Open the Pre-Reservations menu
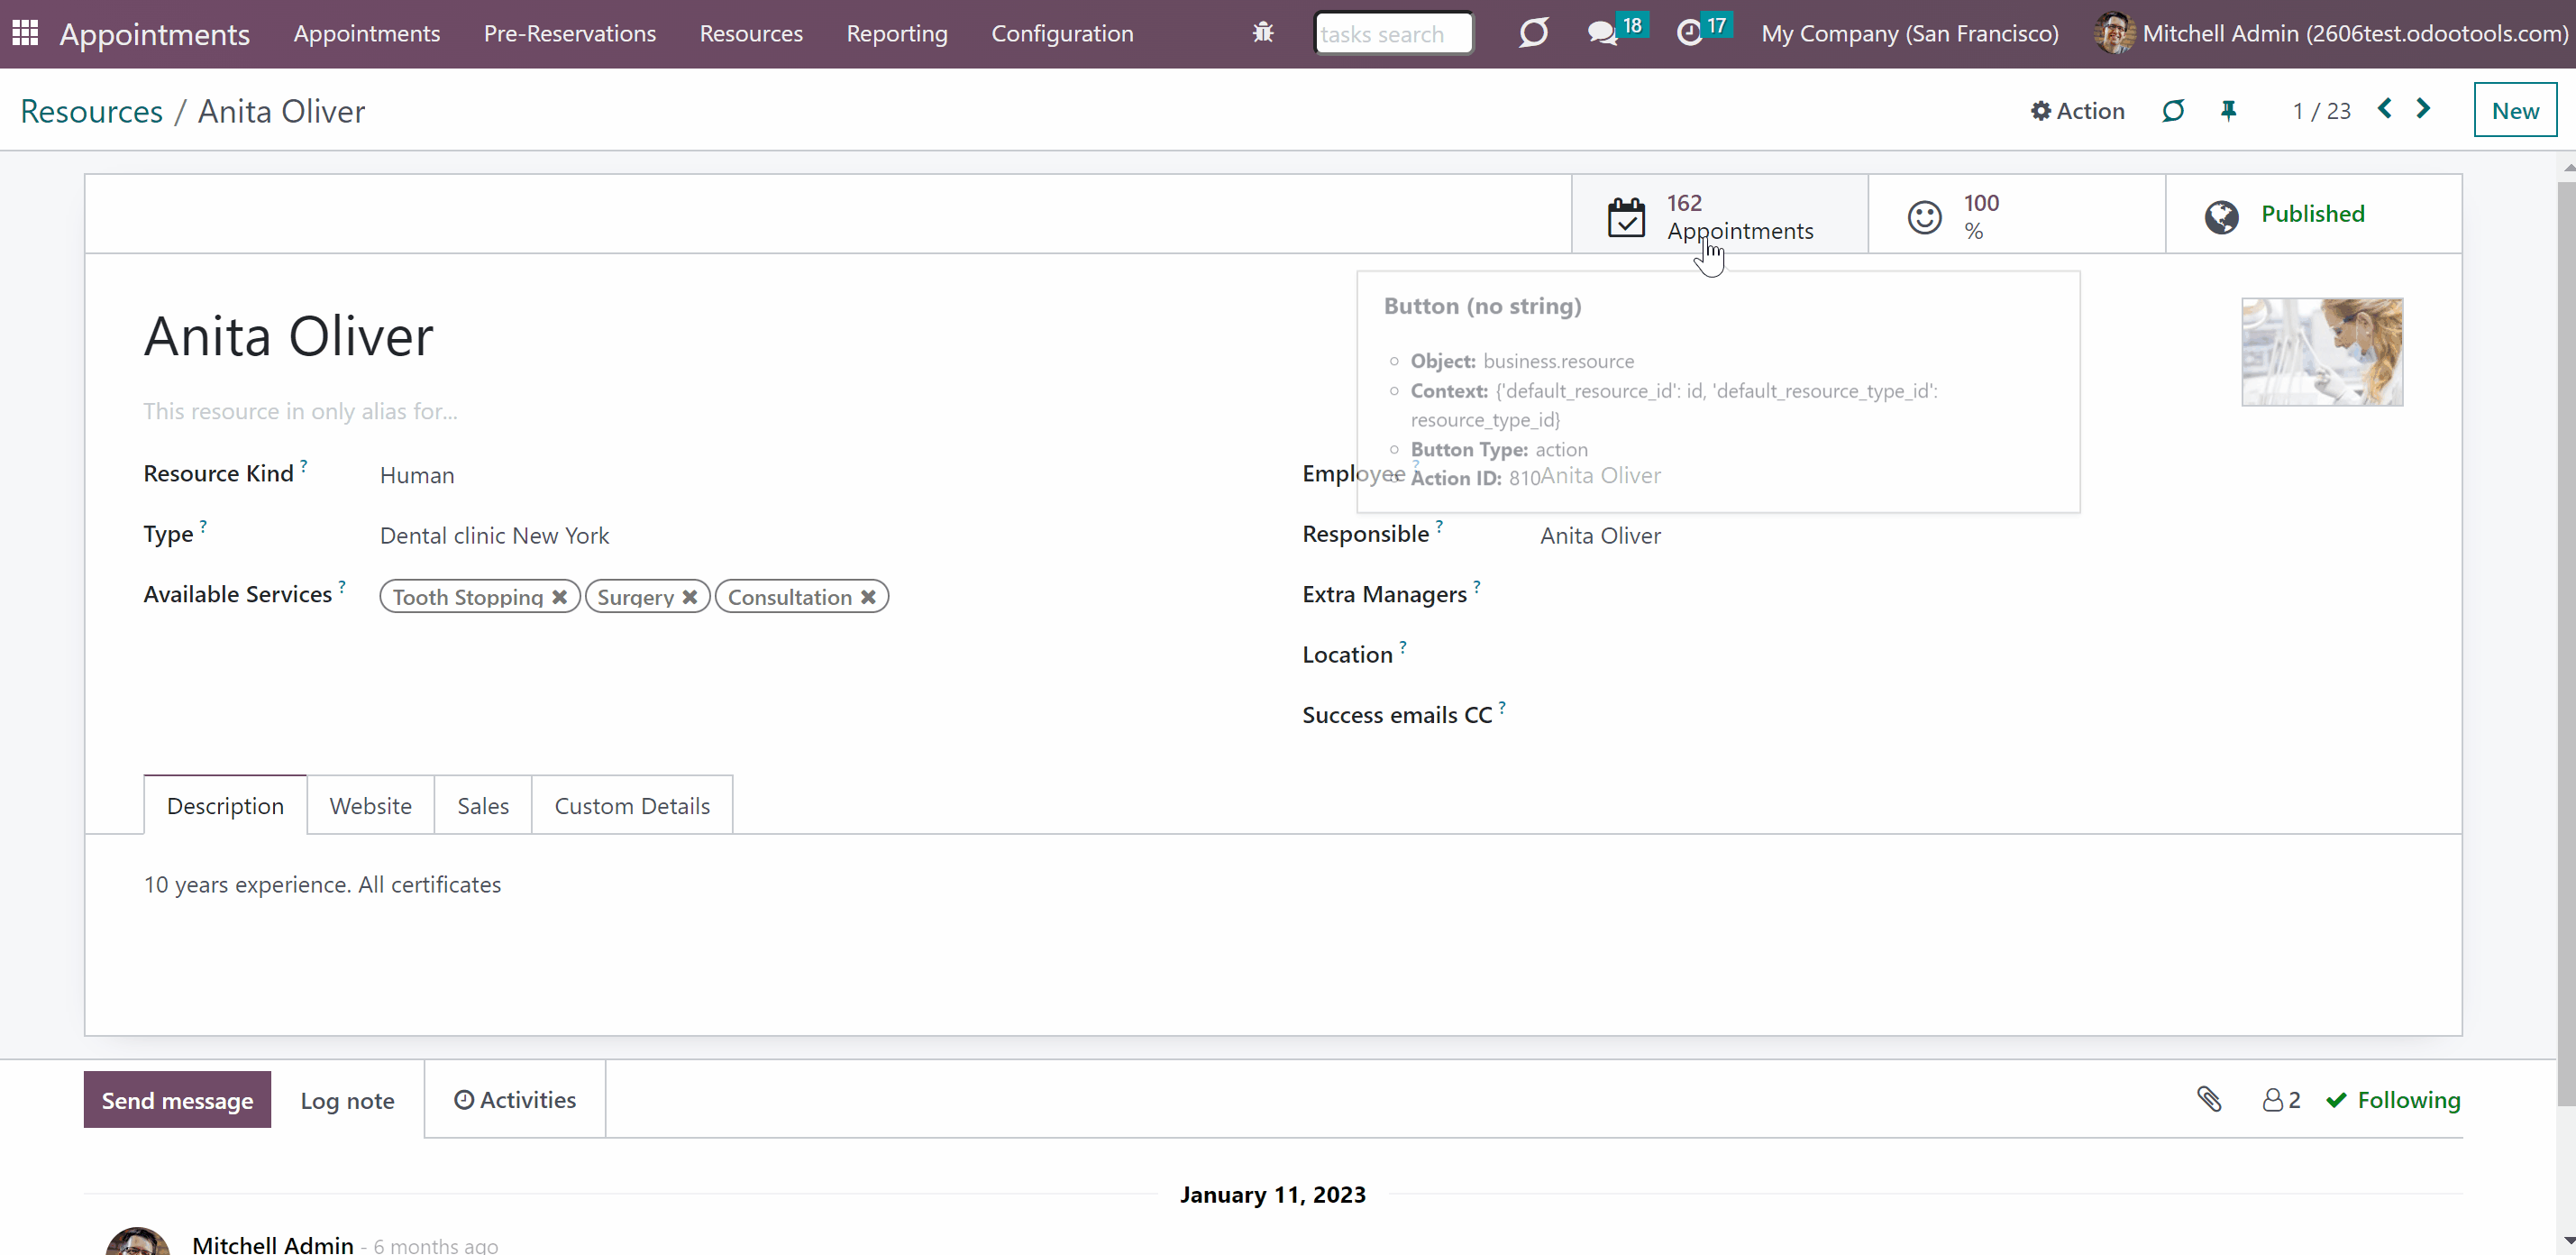 [x=570, y=33]
